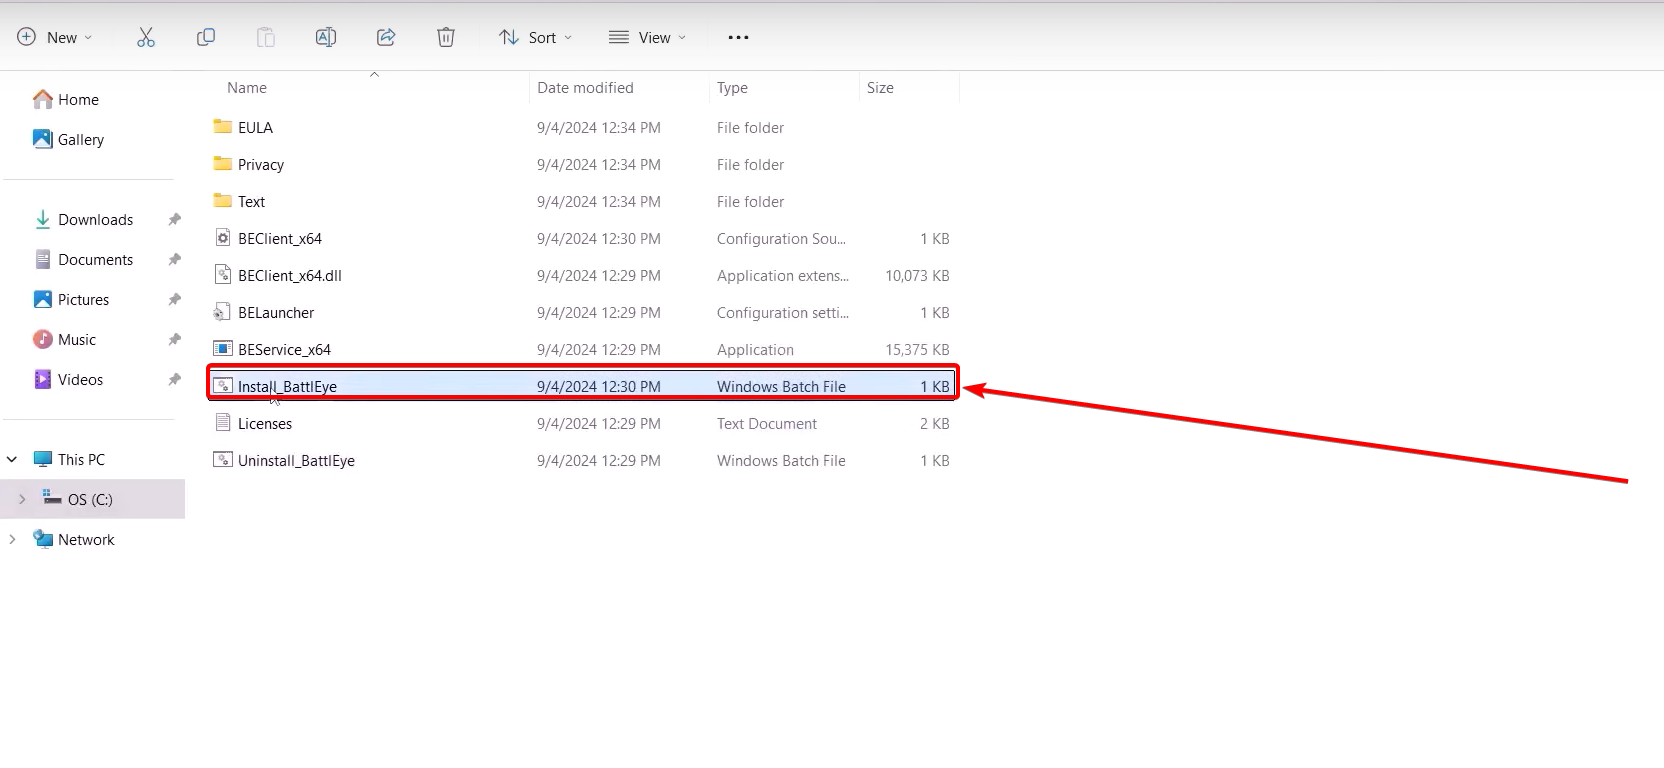Viewport: 1664px width, 768px height.
Task: Sort by the Size column header
Action: tap(880, 88)
